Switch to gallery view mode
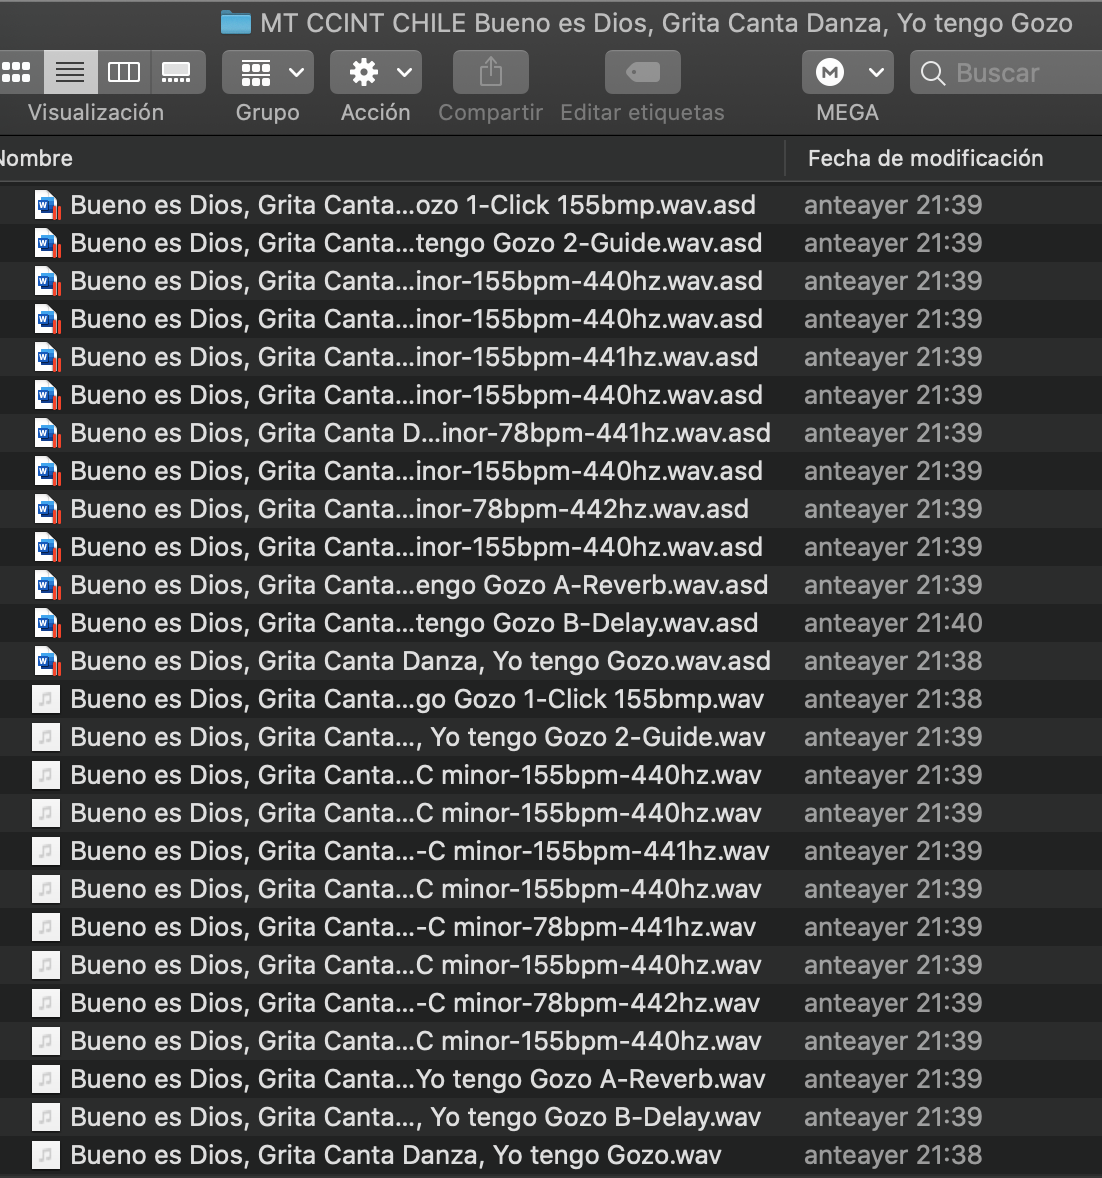Screen dimensions: 1102x1178 [177, 72]
